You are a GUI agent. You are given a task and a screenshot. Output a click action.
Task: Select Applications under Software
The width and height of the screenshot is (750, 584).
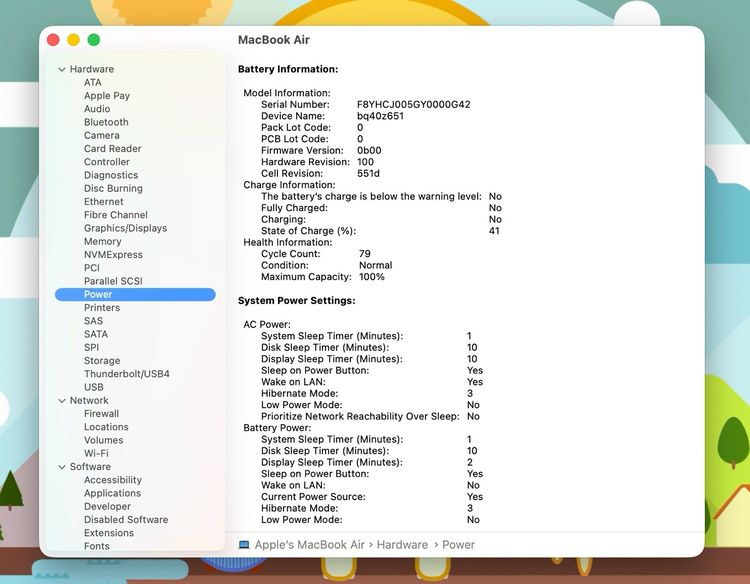[112, 493]
